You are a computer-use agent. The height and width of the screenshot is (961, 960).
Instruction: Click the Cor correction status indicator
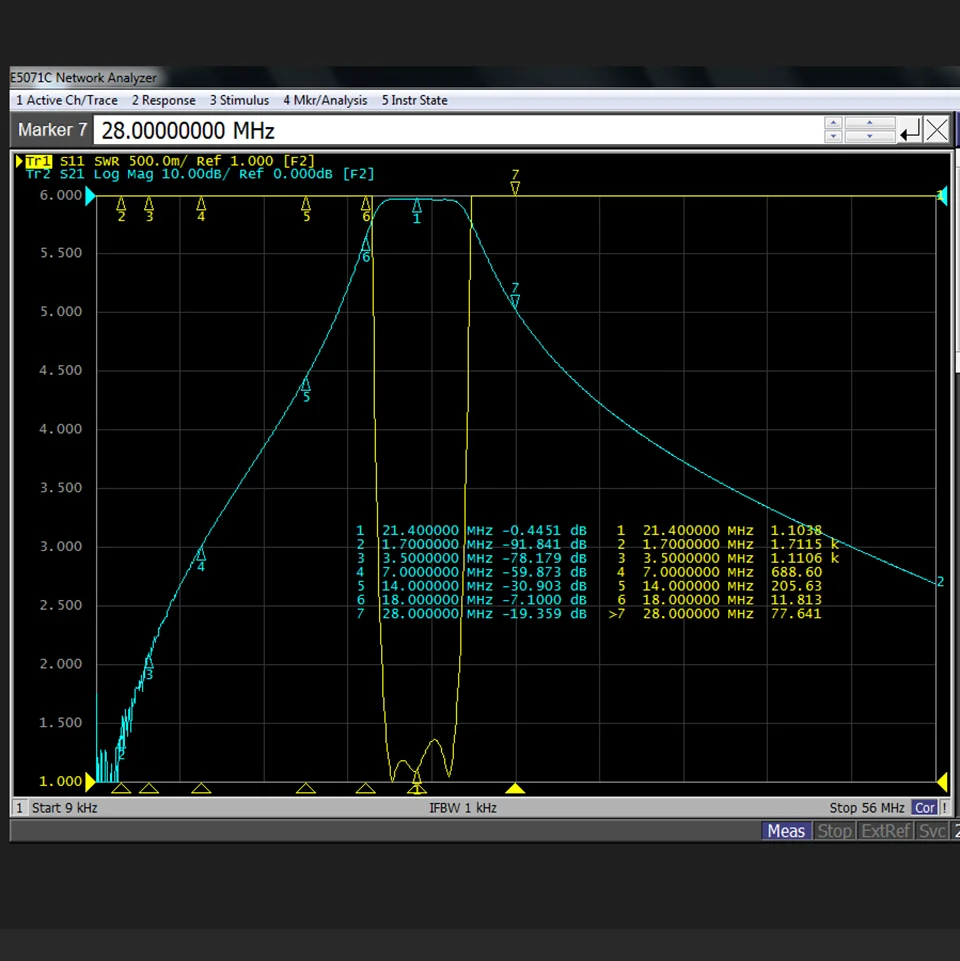(x=924, y=808)
